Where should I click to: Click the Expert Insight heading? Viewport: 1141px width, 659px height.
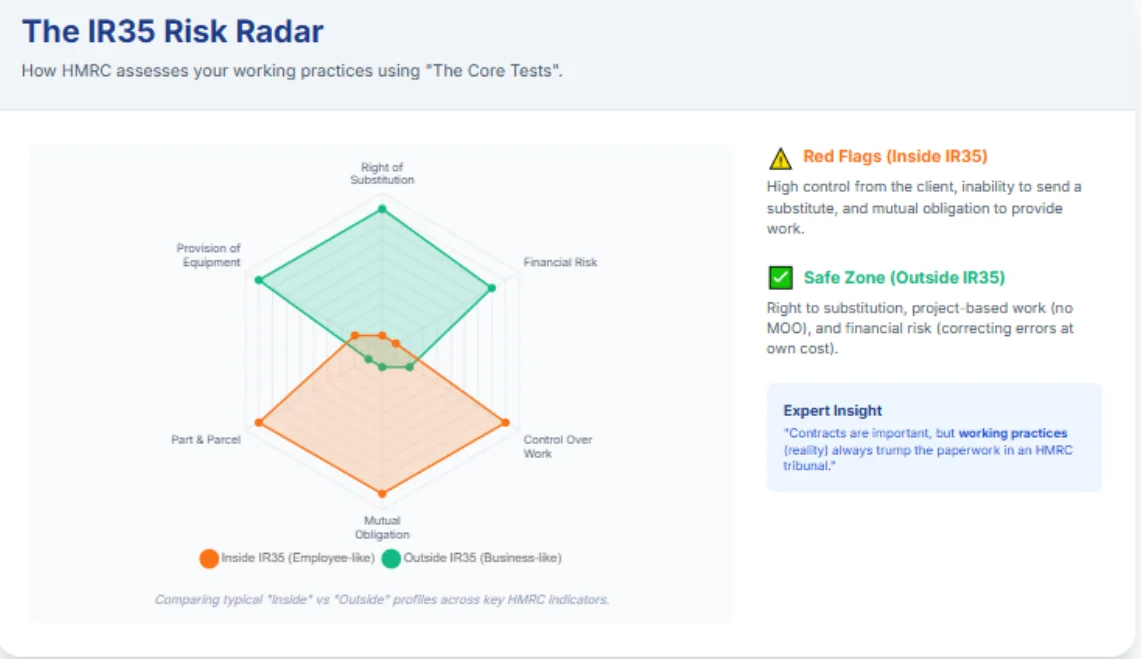tap(832, 410)
